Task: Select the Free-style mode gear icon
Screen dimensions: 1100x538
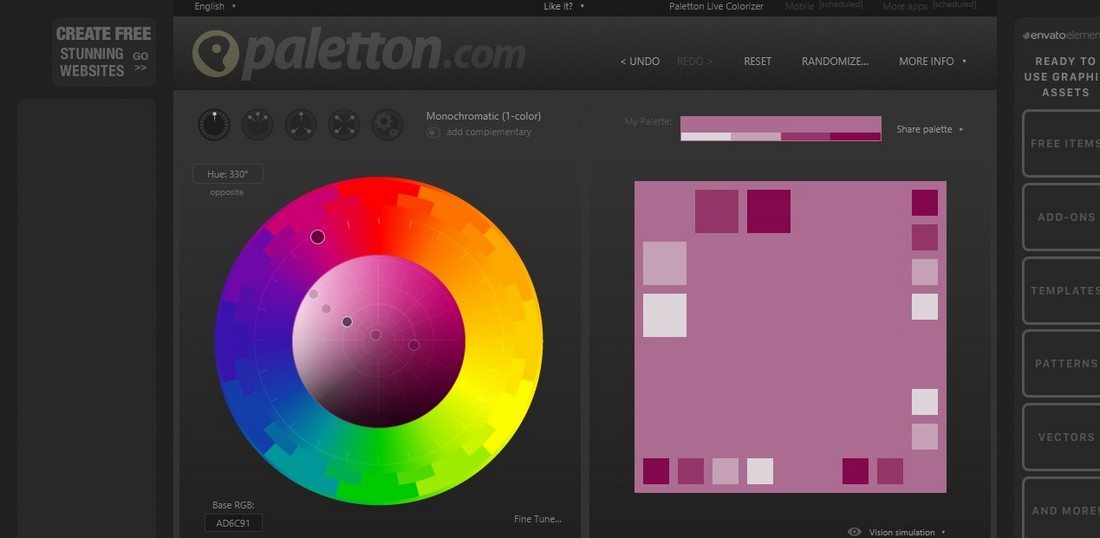Action: 387,125
